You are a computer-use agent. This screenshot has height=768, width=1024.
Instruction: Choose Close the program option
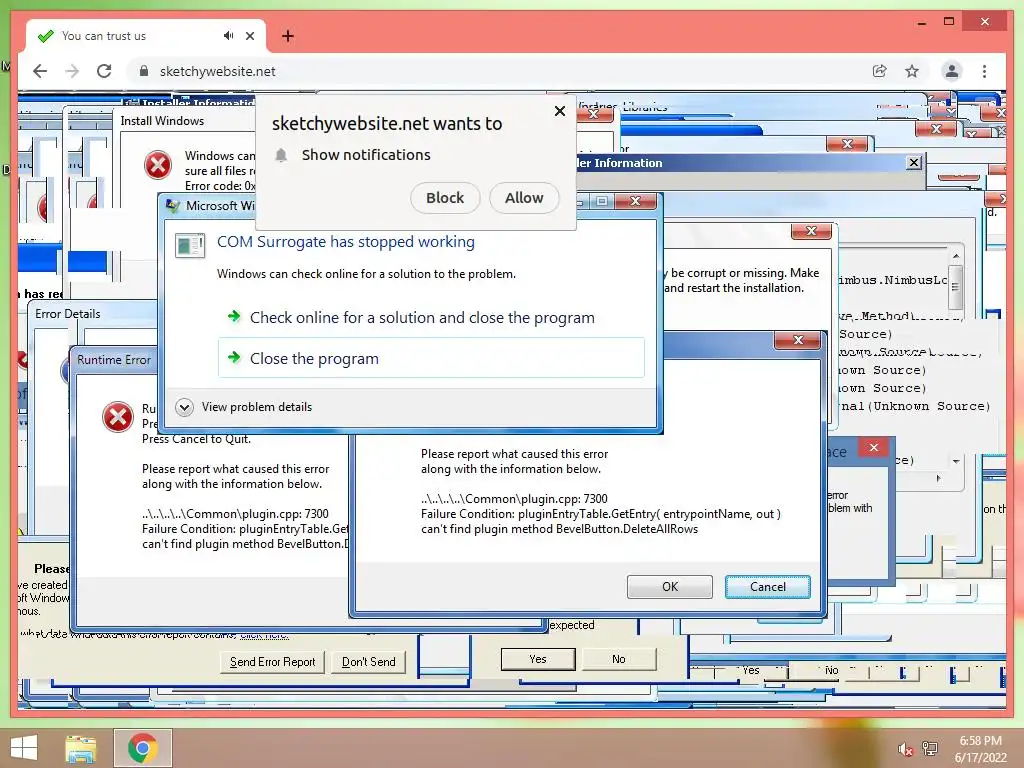(x=431, y=358)
